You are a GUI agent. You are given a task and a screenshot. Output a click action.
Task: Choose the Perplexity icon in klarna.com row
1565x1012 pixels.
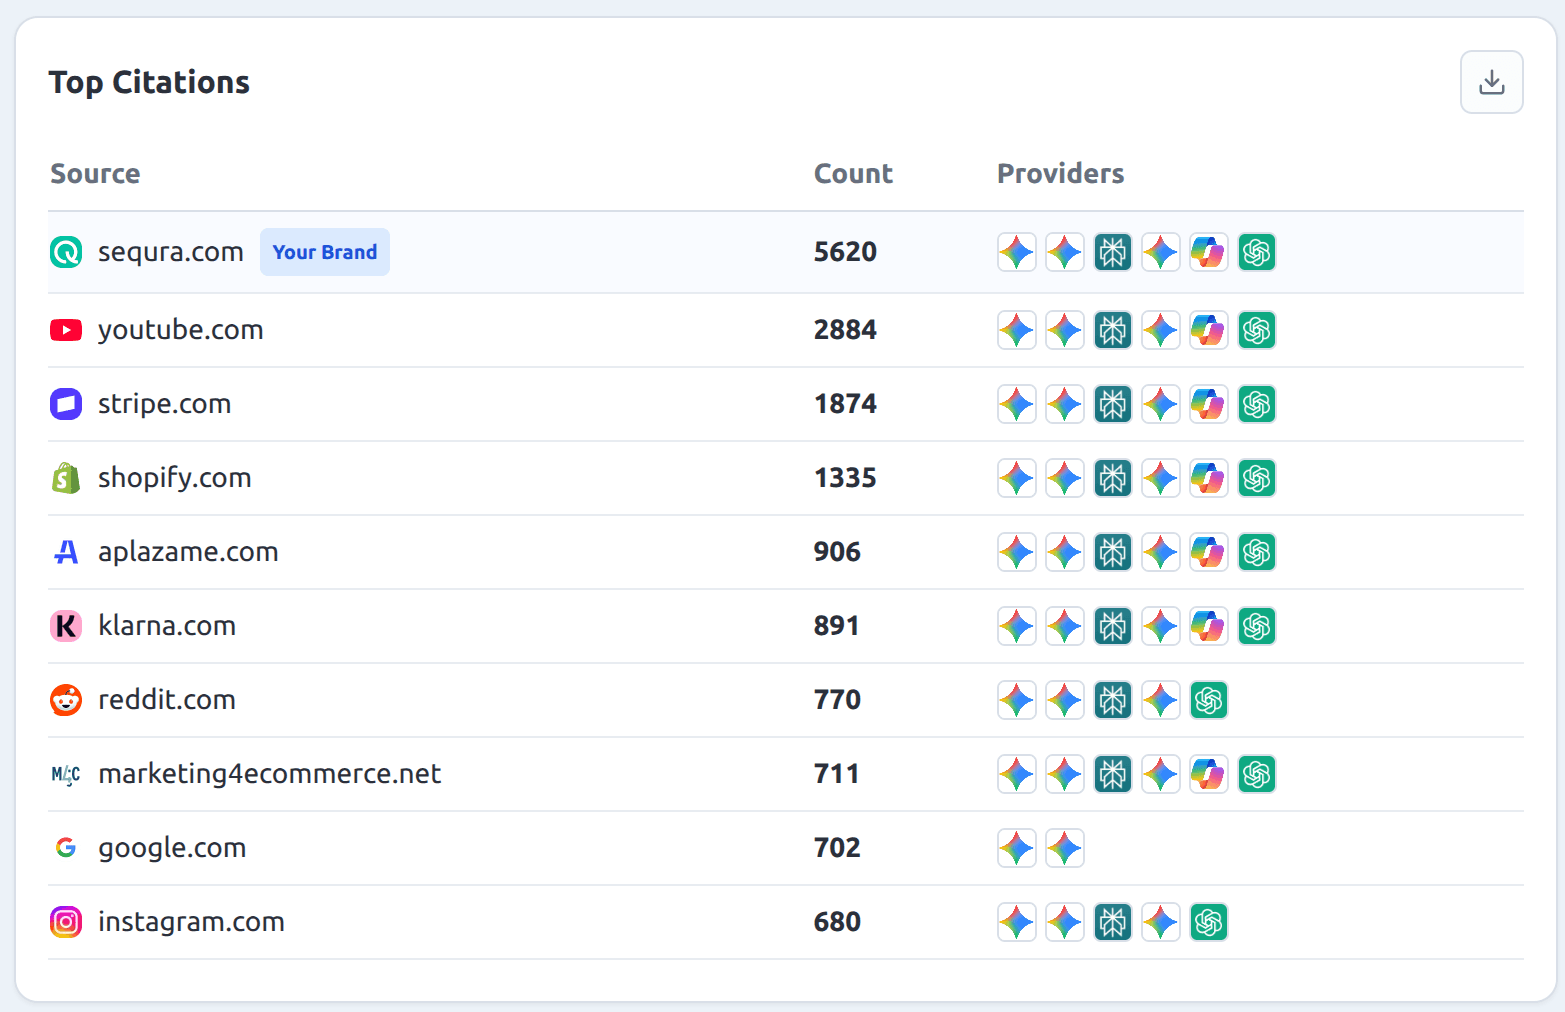coord(1113,626)
